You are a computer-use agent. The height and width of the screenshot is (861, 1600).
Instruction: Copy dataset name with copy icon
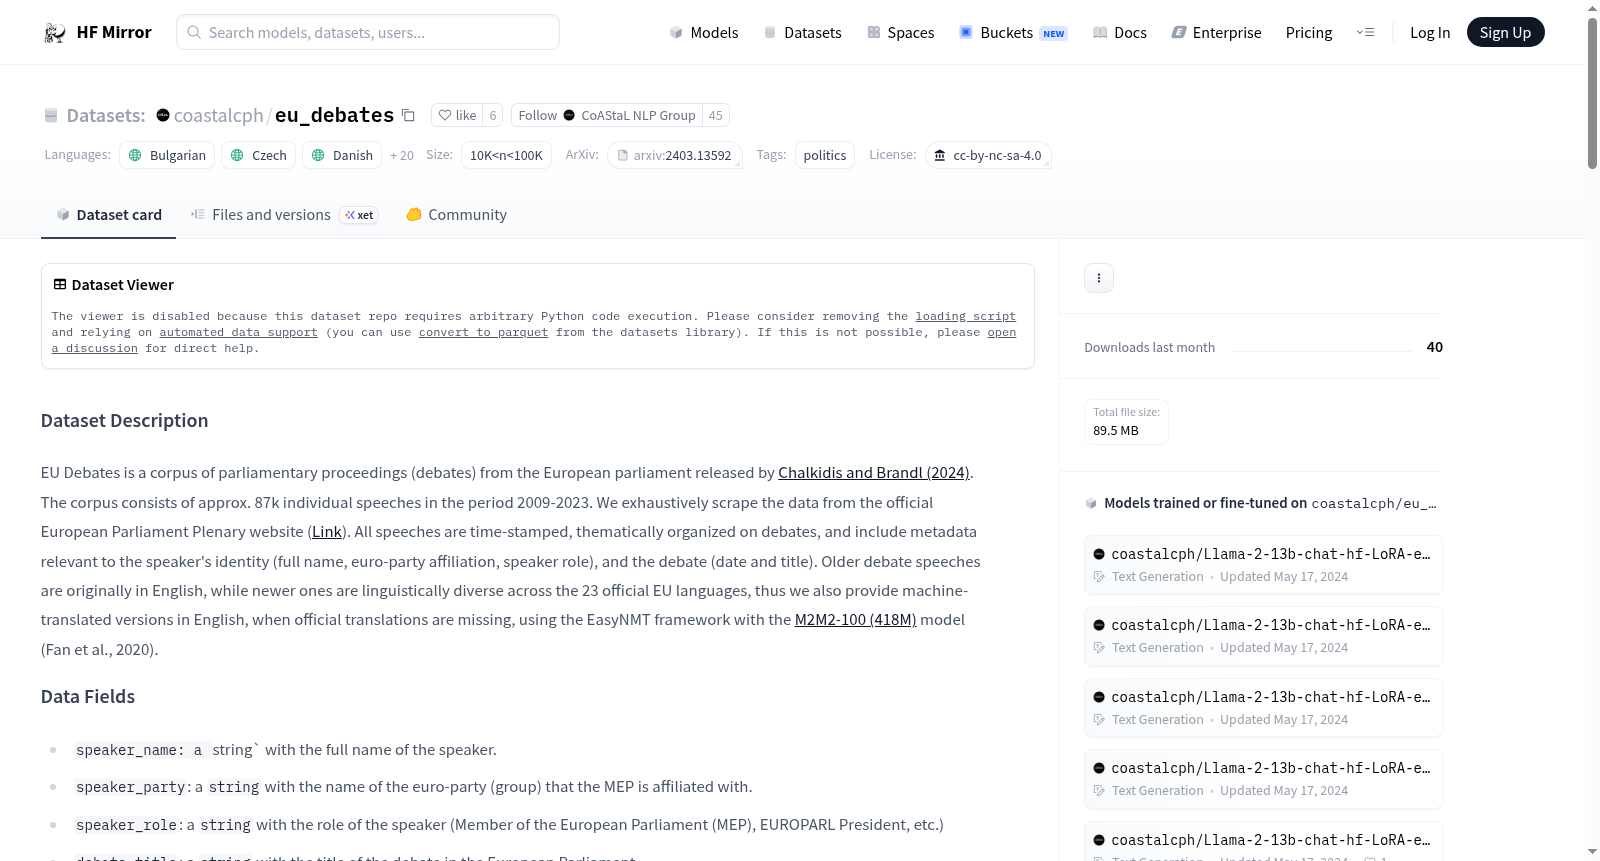point(408,115)
